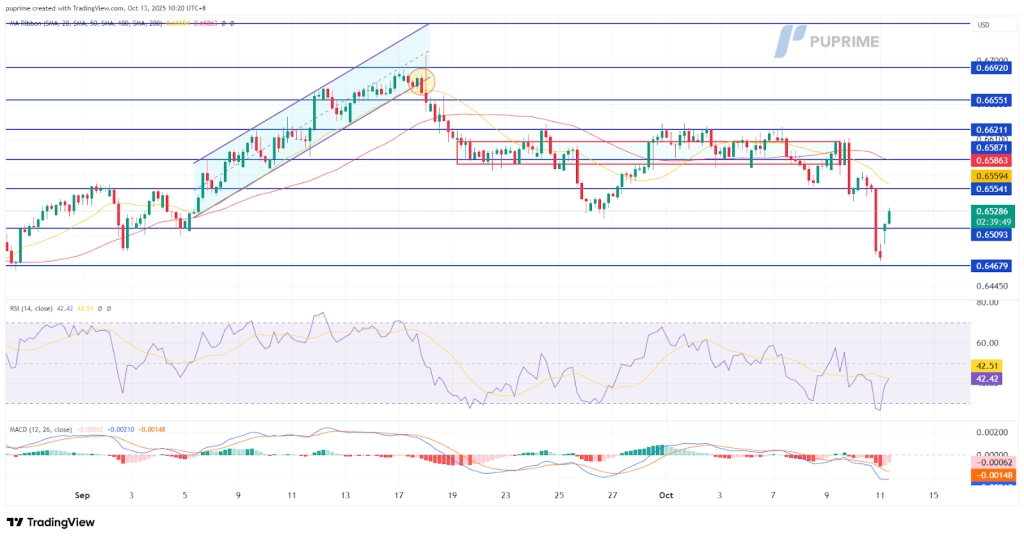
Task: Click the 0.65093 horizontal level price tag
Action: click(993, 234)
